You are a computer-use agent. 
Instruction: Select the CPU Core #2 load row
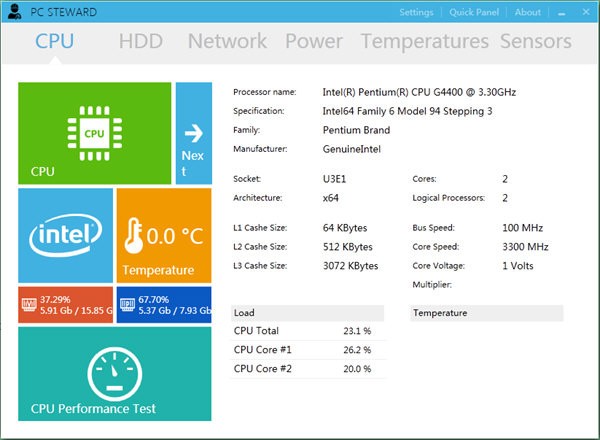307,368
